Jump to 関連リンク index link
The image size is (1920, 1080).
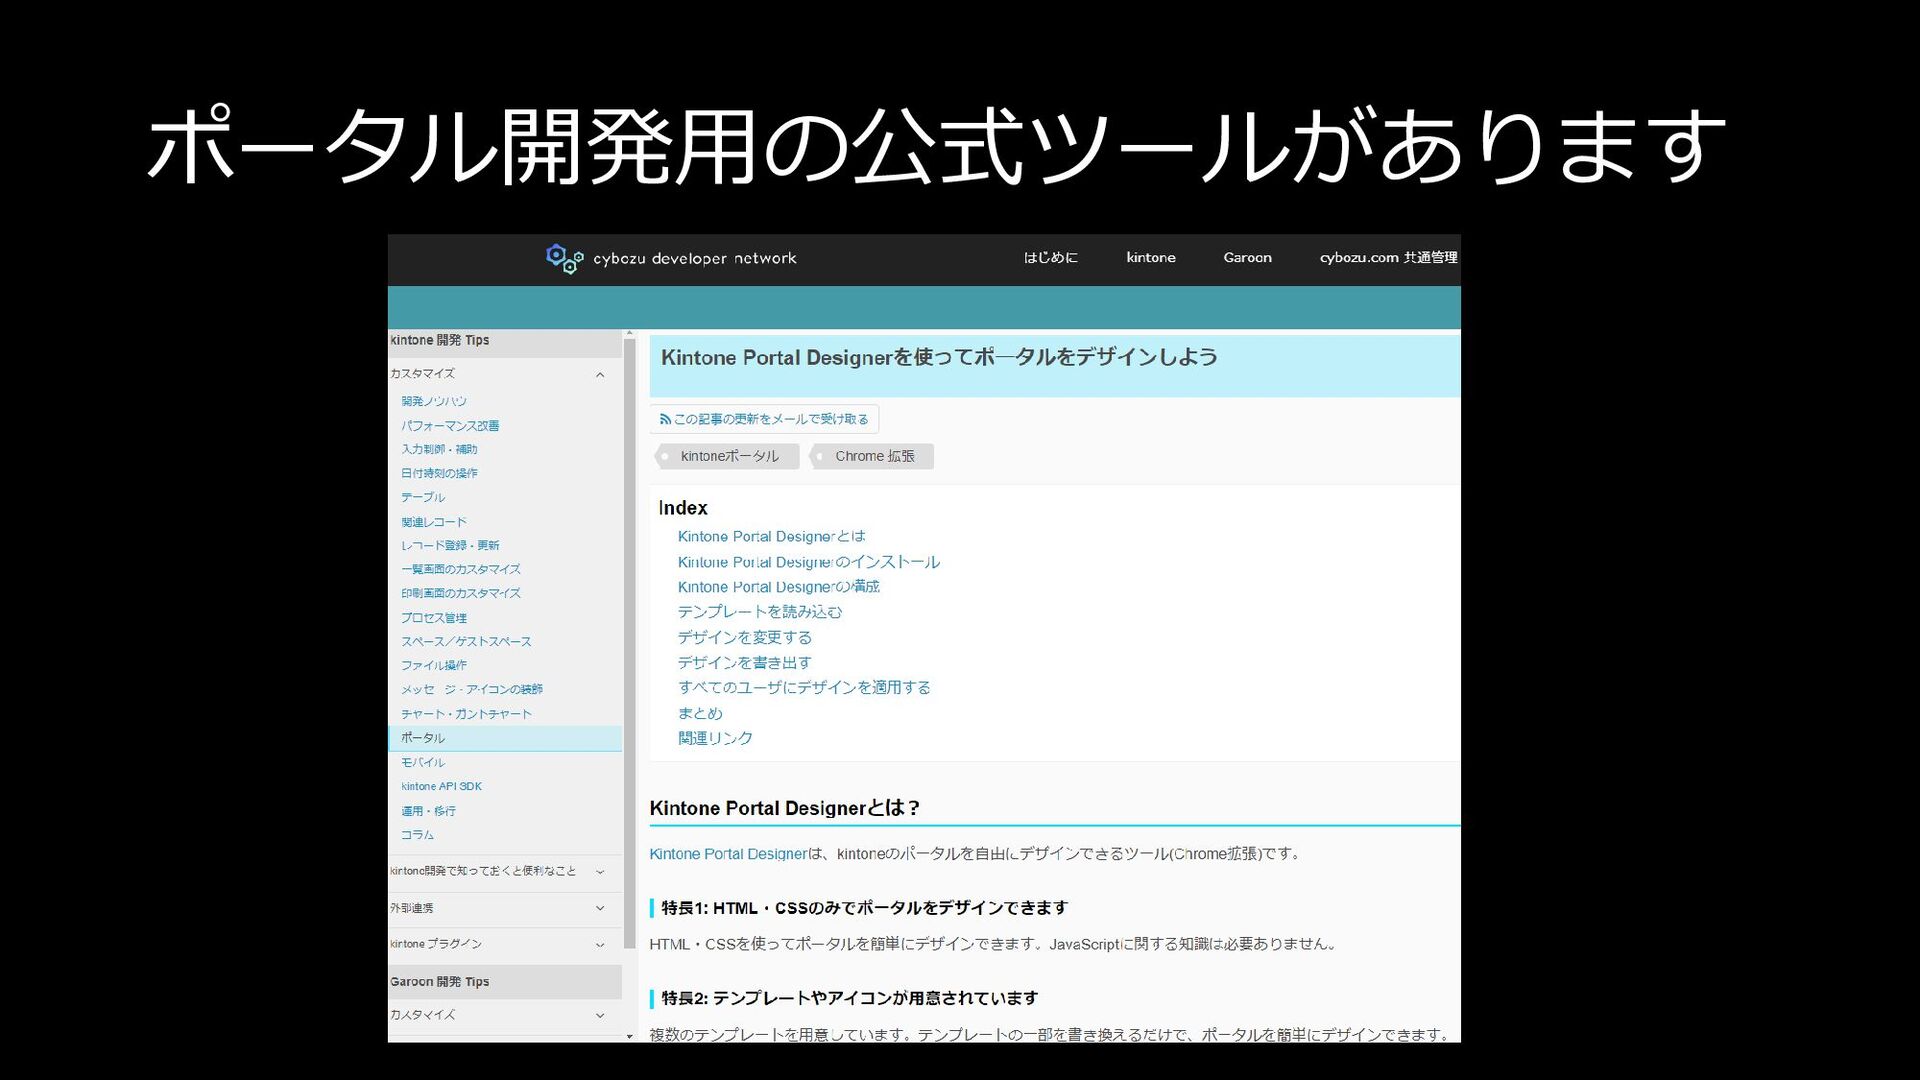[715, 738]
